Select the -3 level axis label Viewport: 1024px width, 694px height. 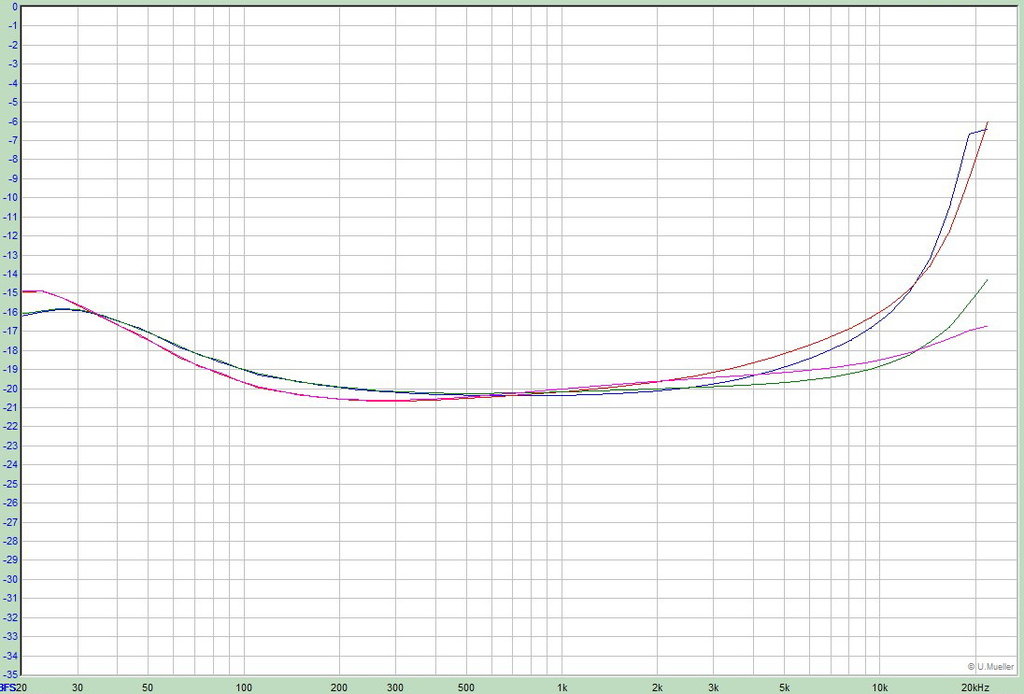pyautogui.click(x=13, y=64)
